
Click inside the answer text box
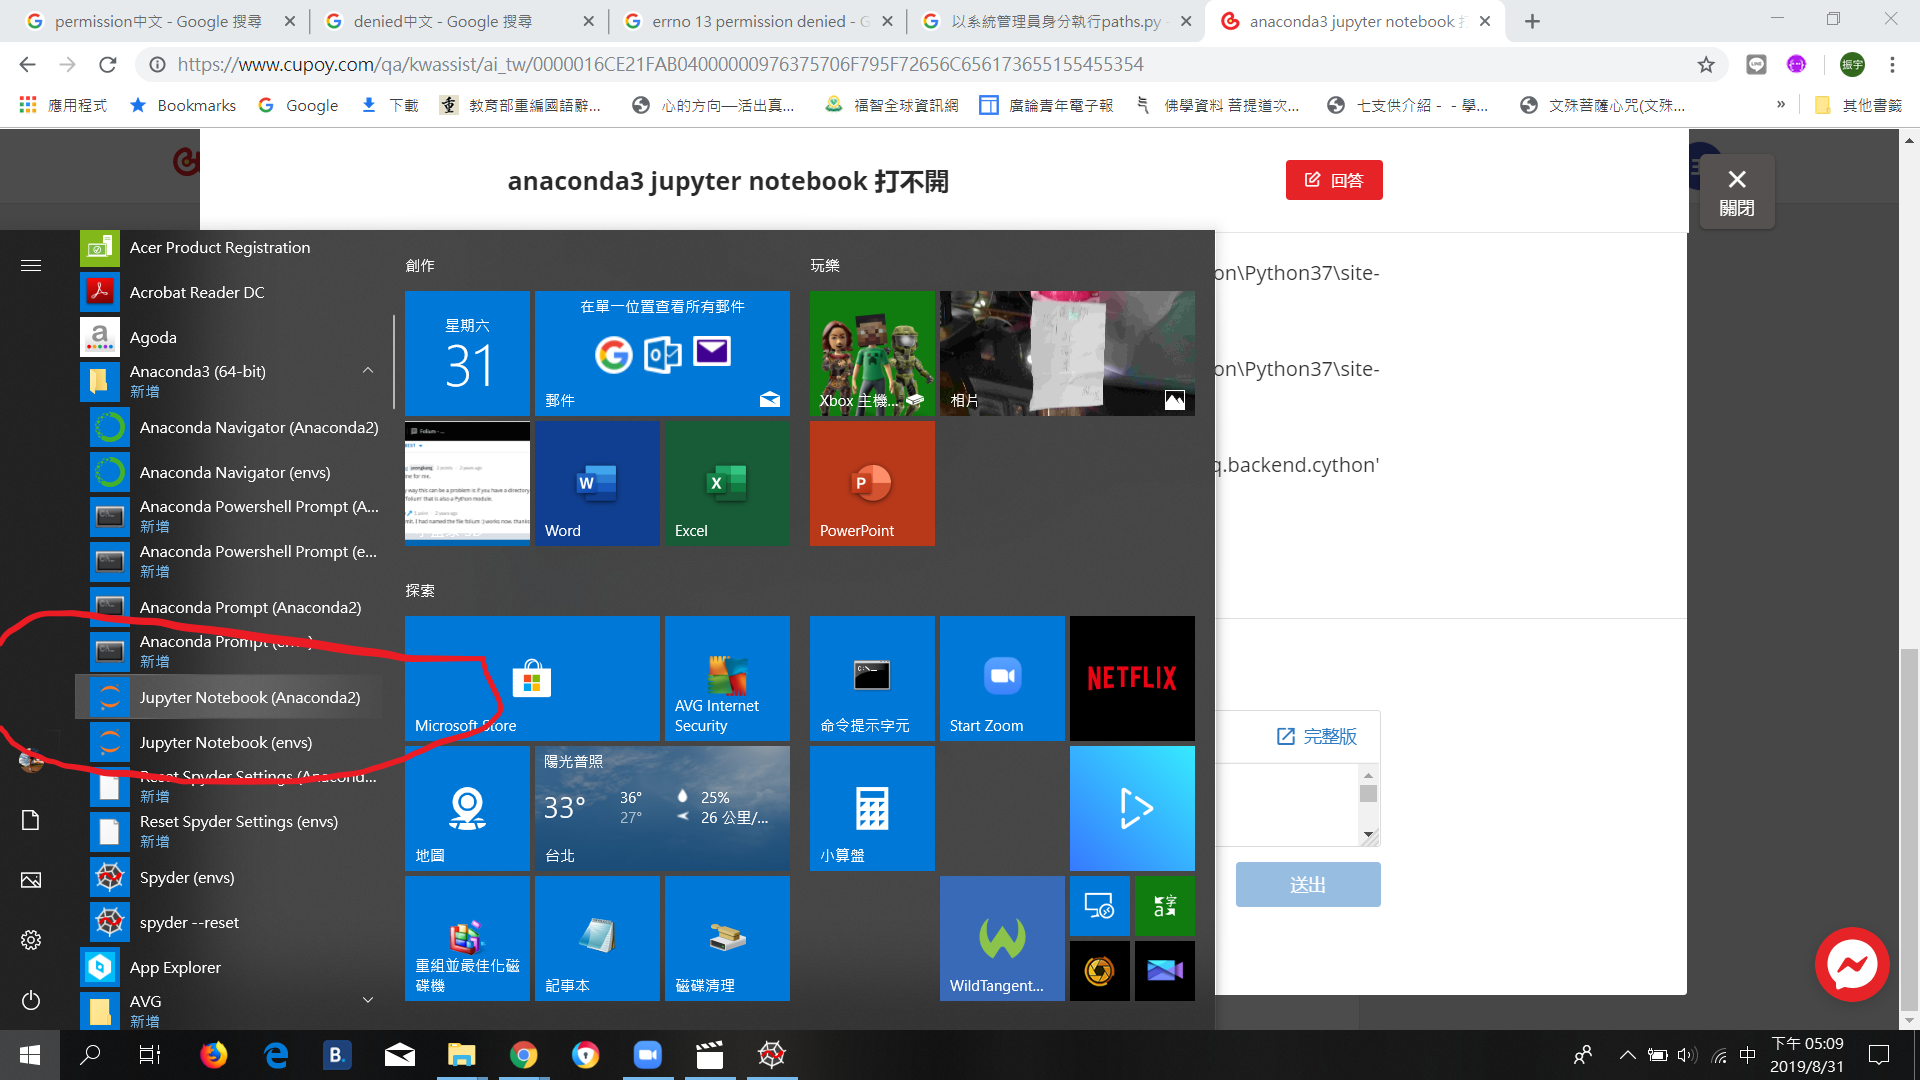pyautogui.click(x=1288, y=805)
